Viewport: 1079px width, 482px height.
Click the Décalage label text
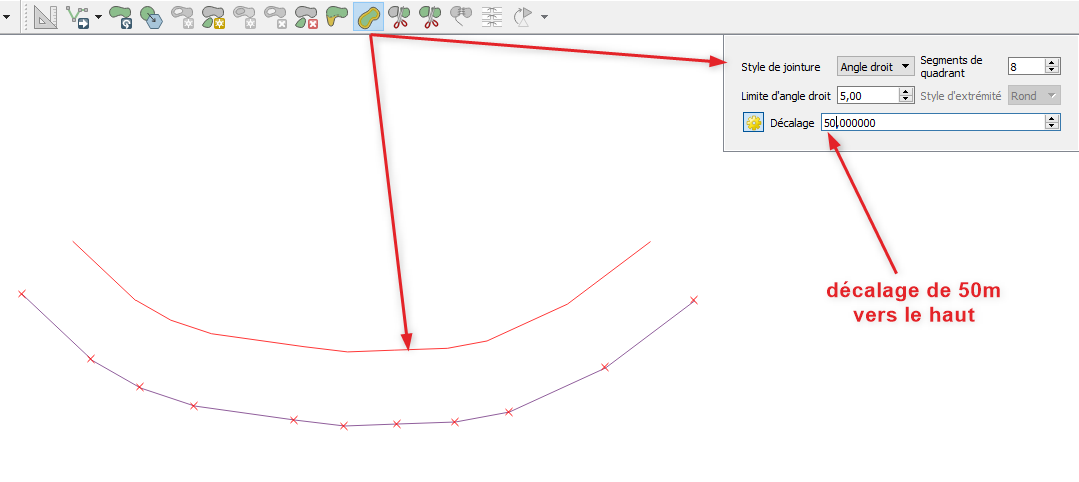pos(793,123)
